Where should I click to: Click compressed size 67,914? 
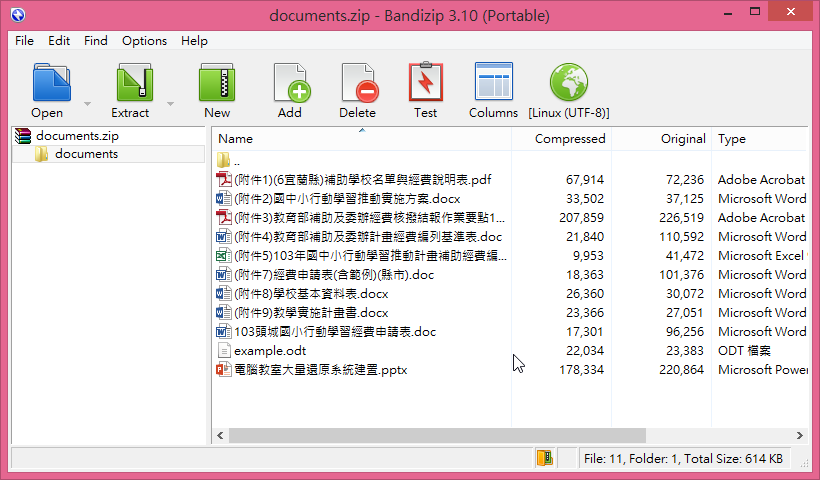585,179
